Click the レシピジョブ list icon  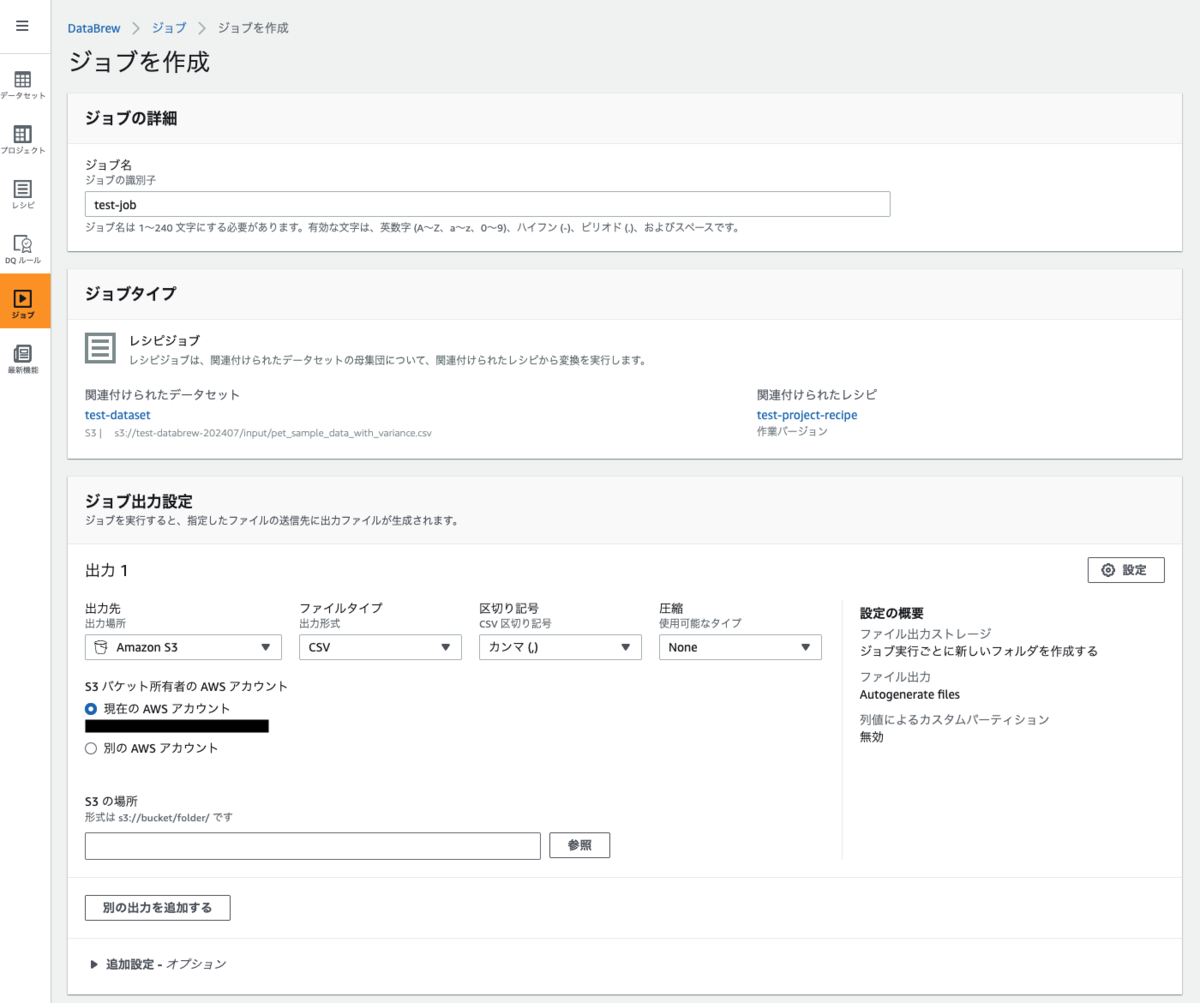(100, 348)
